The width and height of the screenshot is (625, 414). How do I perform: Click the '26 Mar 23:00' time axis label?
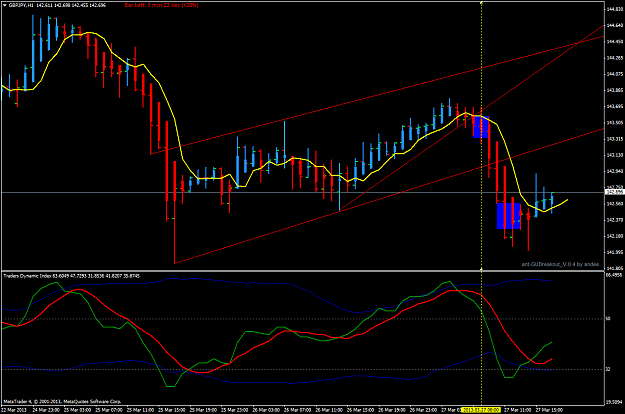coord(423,410)
